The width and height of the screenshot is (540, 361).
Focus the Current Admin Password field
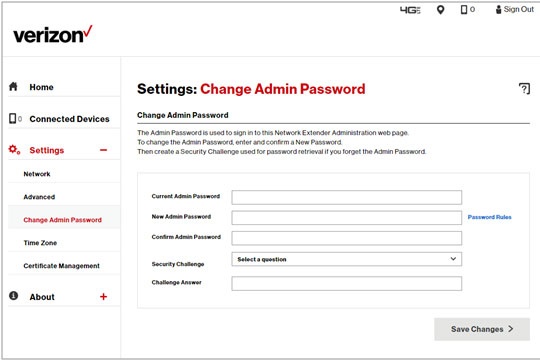click(346, 197)
